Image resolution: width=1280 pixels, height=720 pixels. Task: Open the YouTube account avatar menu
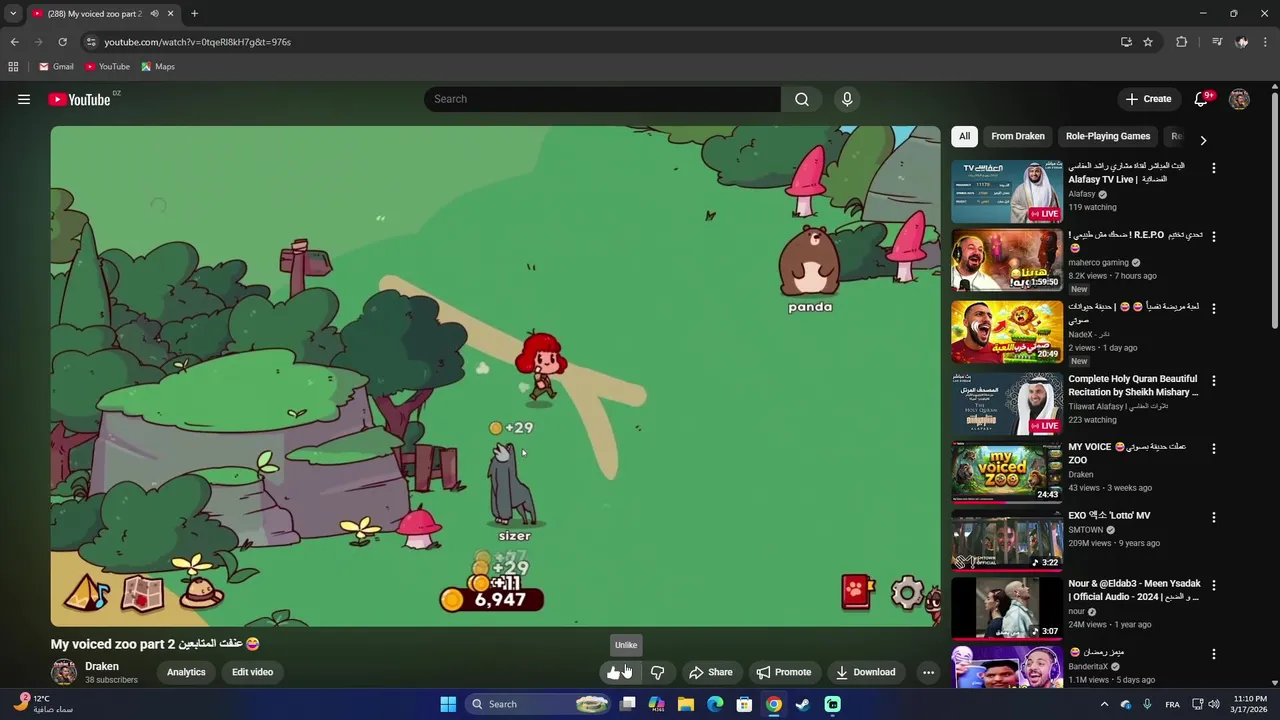(x=1239, y=99)
